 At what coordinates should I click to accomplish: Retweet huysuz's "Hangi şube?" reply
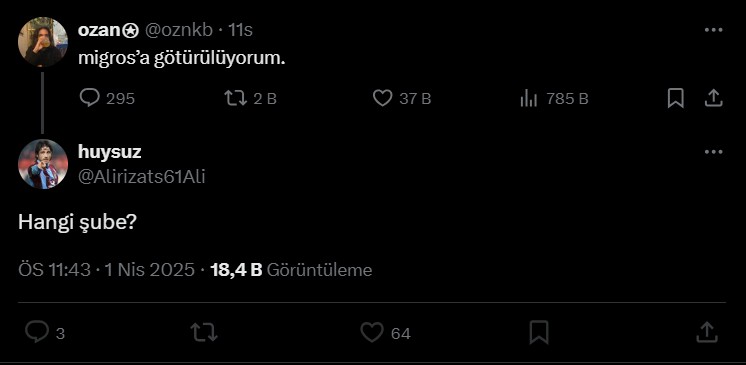tap(204, 333)
